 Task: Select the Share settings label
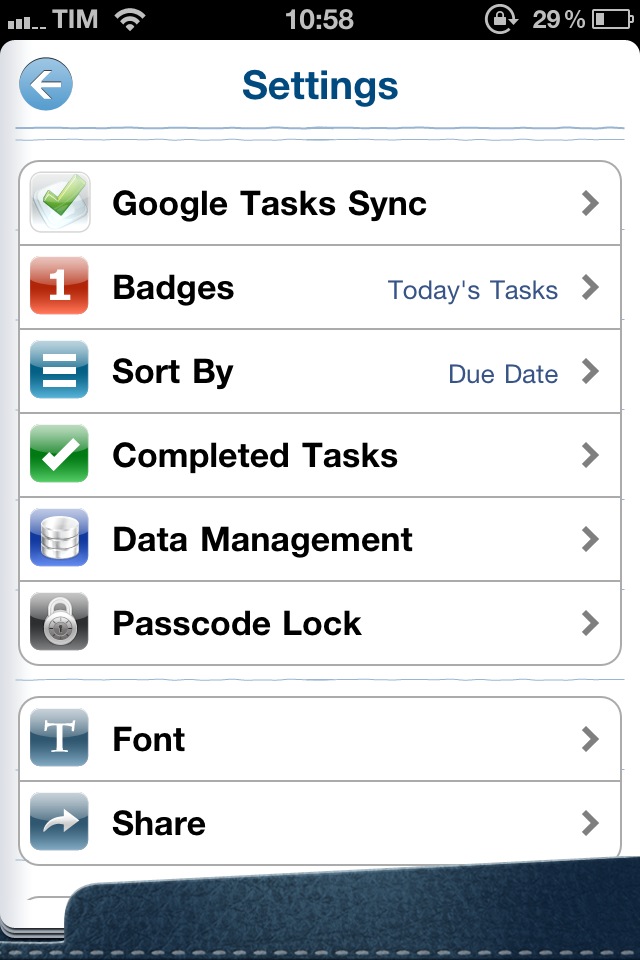click(159, 823)
